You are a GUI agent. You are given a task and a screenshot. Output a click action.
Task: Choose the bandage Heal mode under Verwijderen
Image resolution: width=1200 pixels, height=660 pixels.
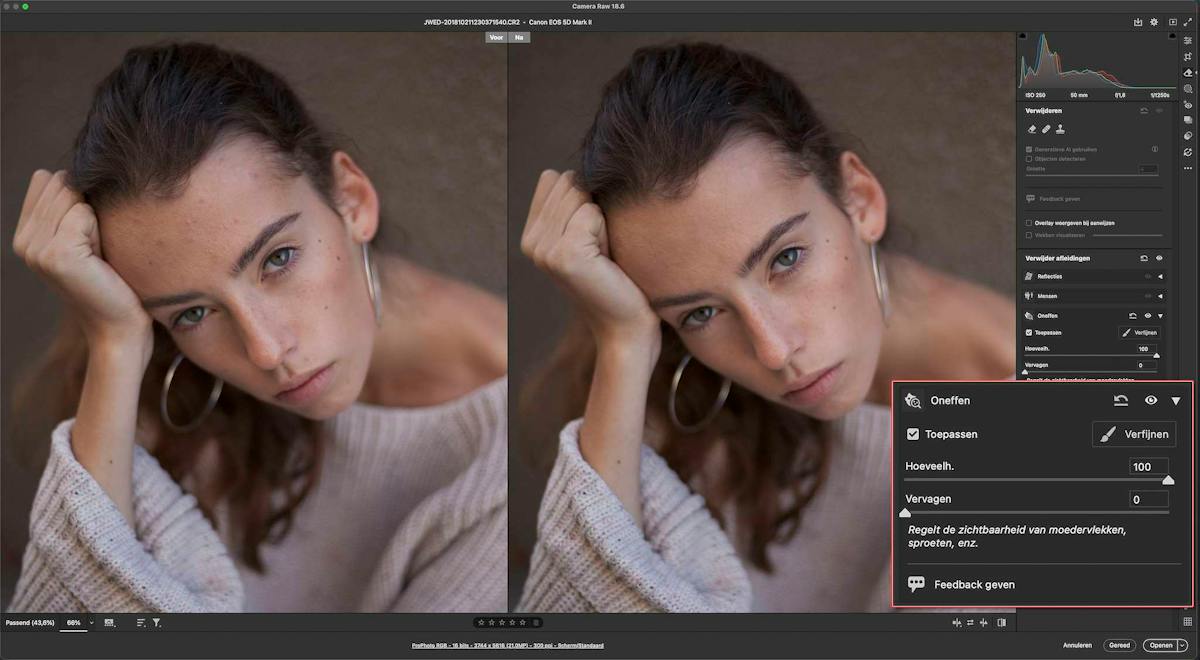[1046, 129]
